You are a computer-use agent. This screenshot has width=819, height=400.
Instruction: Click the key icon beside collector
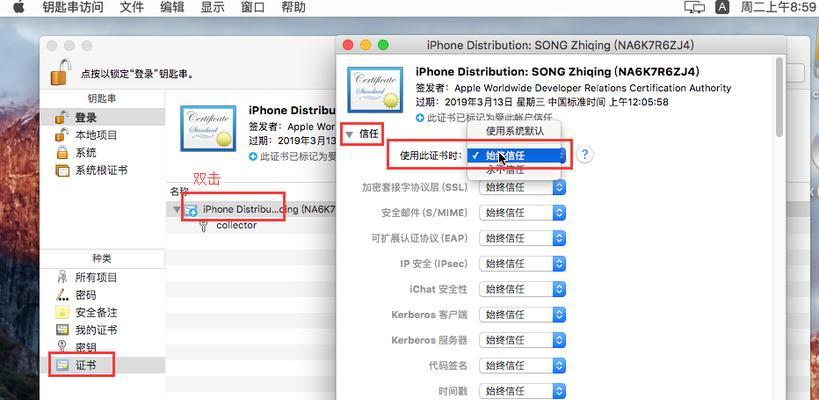(x=204, y=226)
